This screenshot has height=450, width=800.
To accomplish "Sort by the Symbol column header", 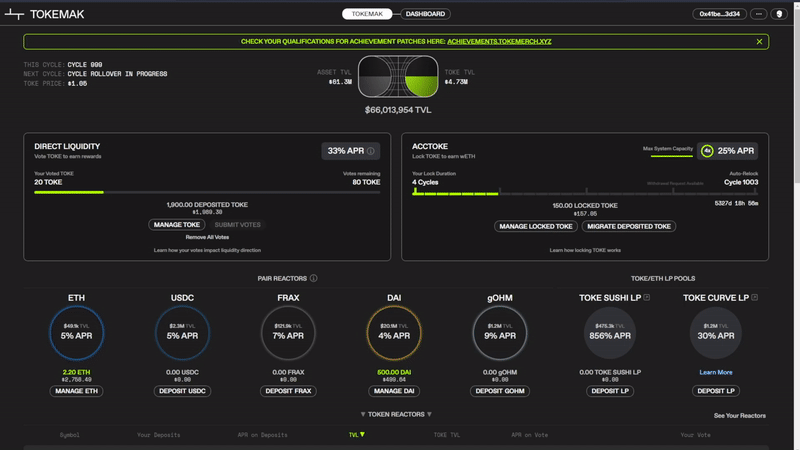I will pos(69,435).
